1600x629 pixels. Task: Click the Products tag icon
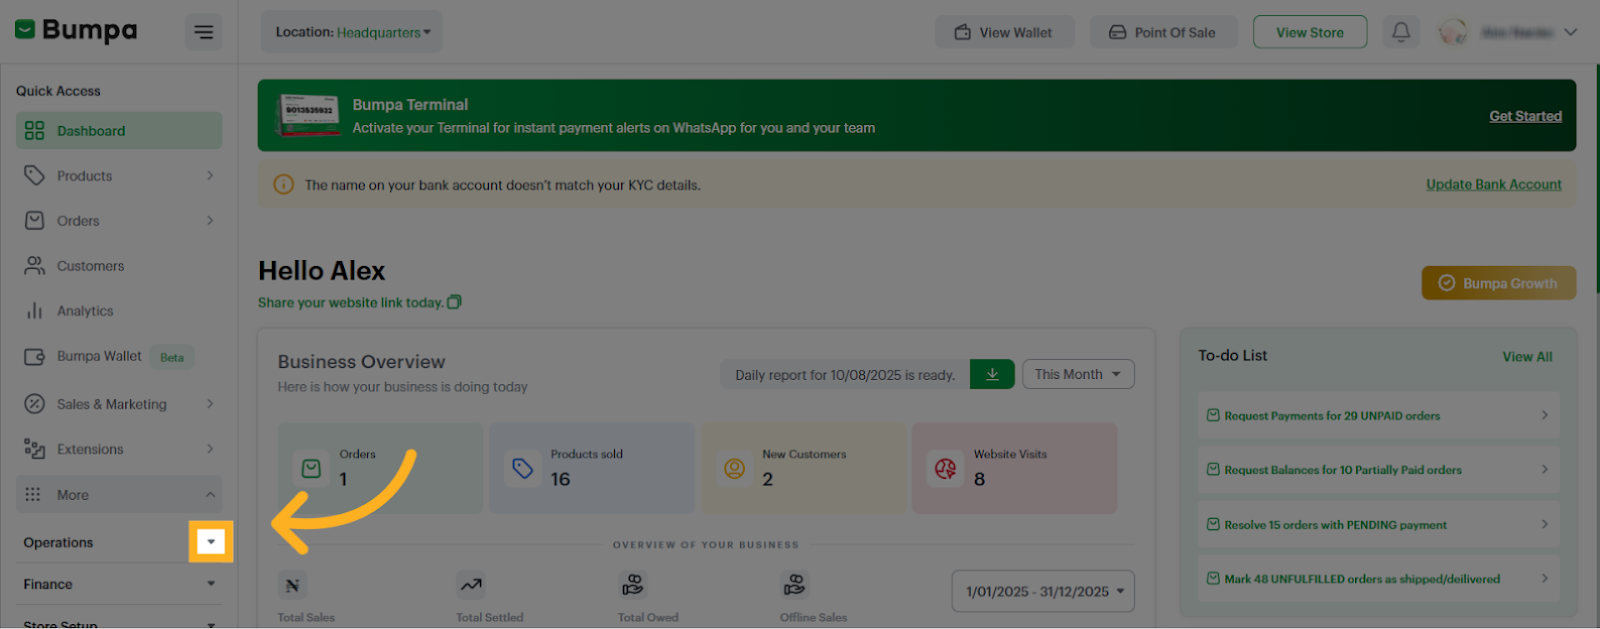[35, 176]
